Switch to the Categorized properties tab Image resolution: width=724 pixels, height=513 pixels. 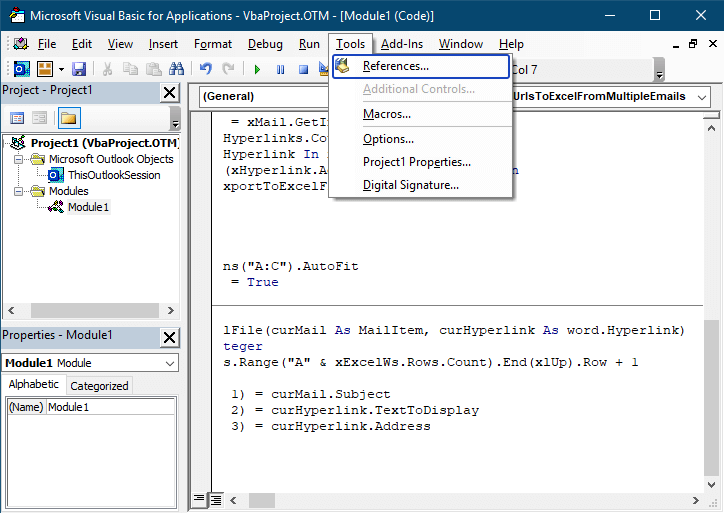(99, 385)
